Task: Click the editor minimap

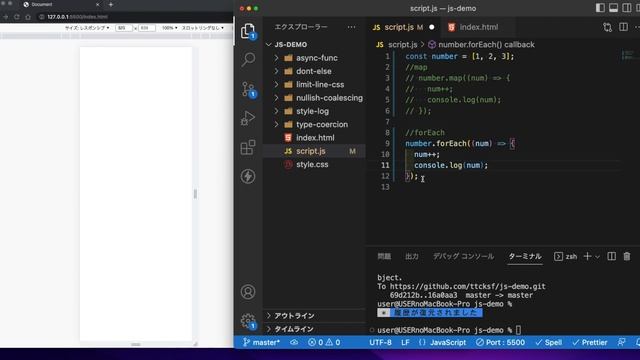Action: tap(628, 55)
